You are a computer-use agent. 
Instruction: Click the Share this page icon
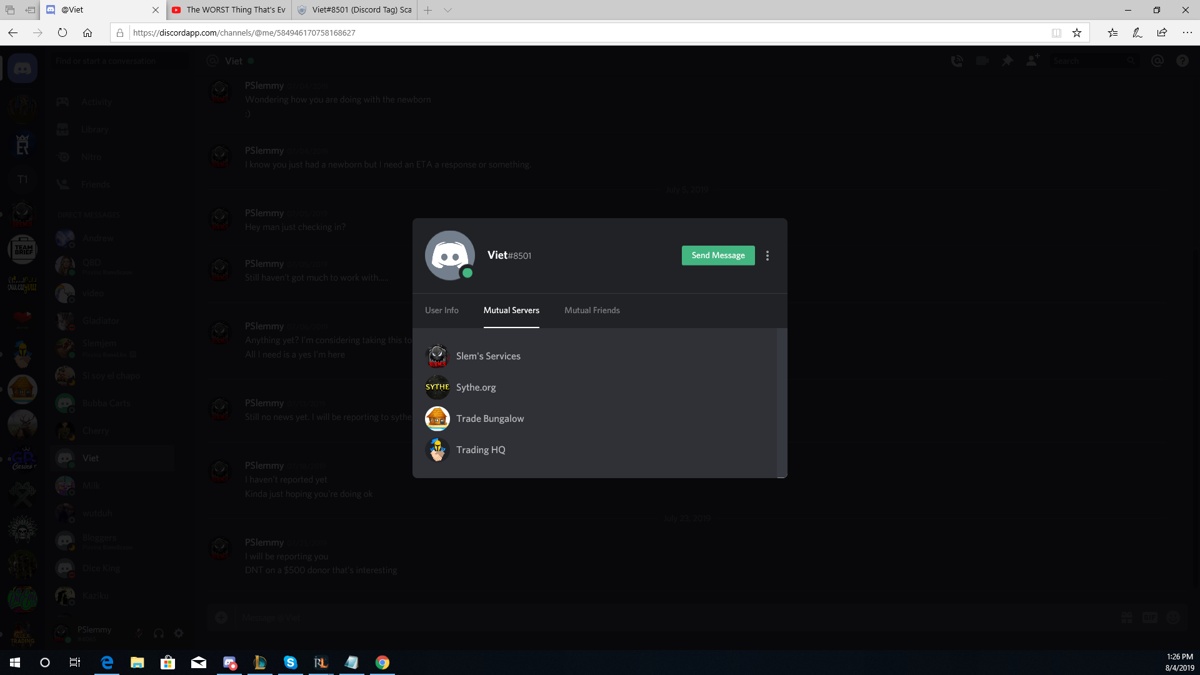[x=1162, y=33]
